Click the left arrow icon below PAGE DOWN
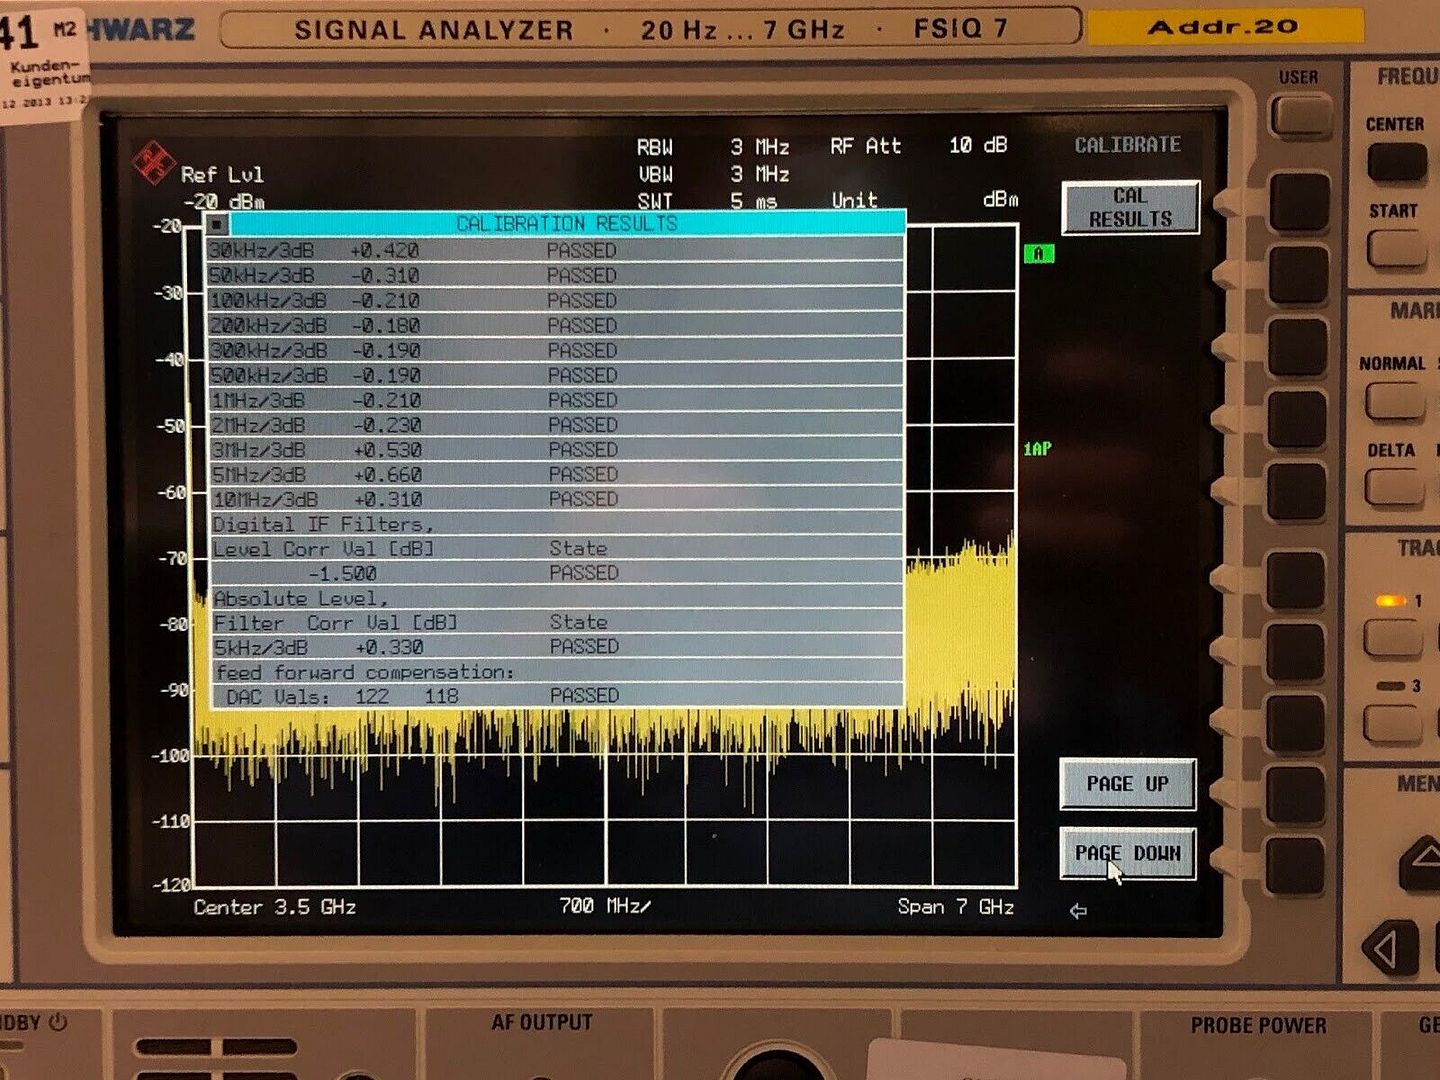This screenshot has width=1440, height=1080. (x=1078, y=911)
